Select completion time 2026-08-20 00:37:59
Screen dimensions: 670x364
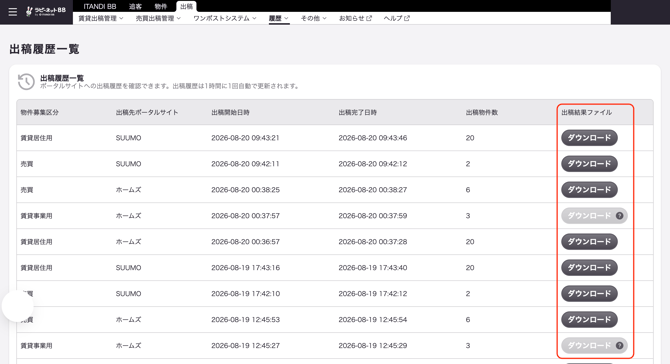pos(373,216)
